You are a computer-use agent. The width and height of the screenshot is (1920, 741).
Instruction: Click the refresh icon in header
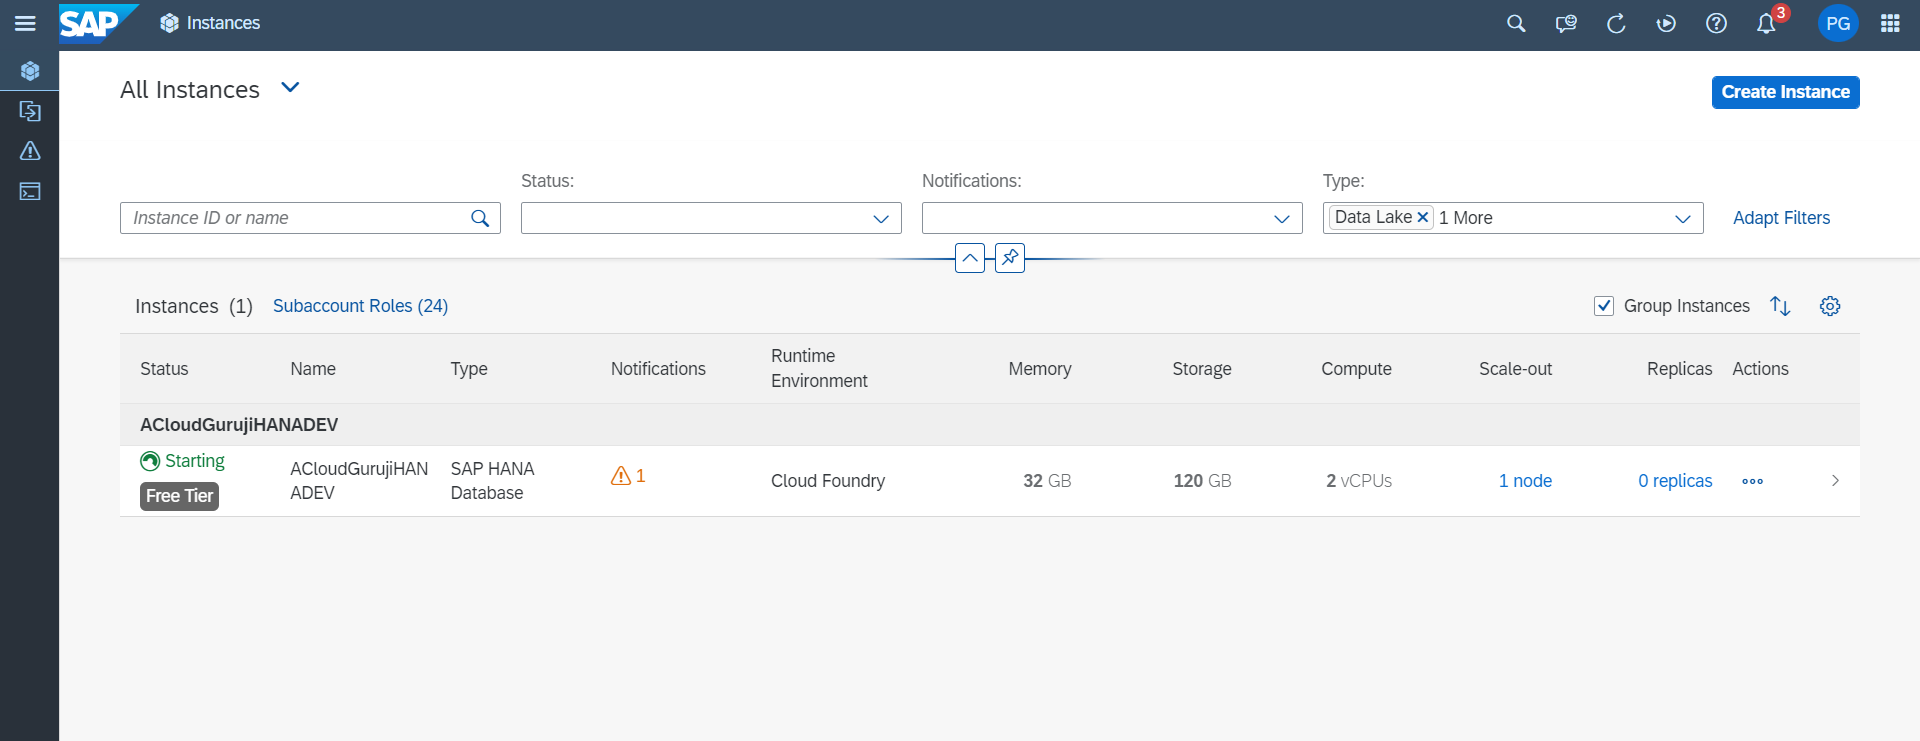[x=1616, y=23]
